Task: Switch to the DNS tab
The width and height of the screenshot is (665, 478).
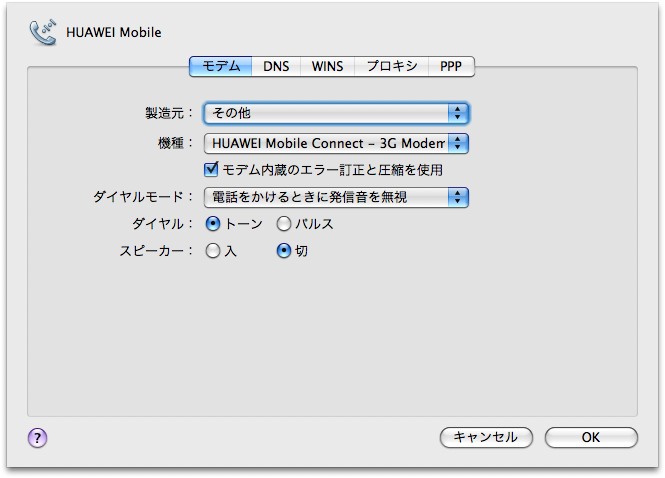Action: (276, 66)
